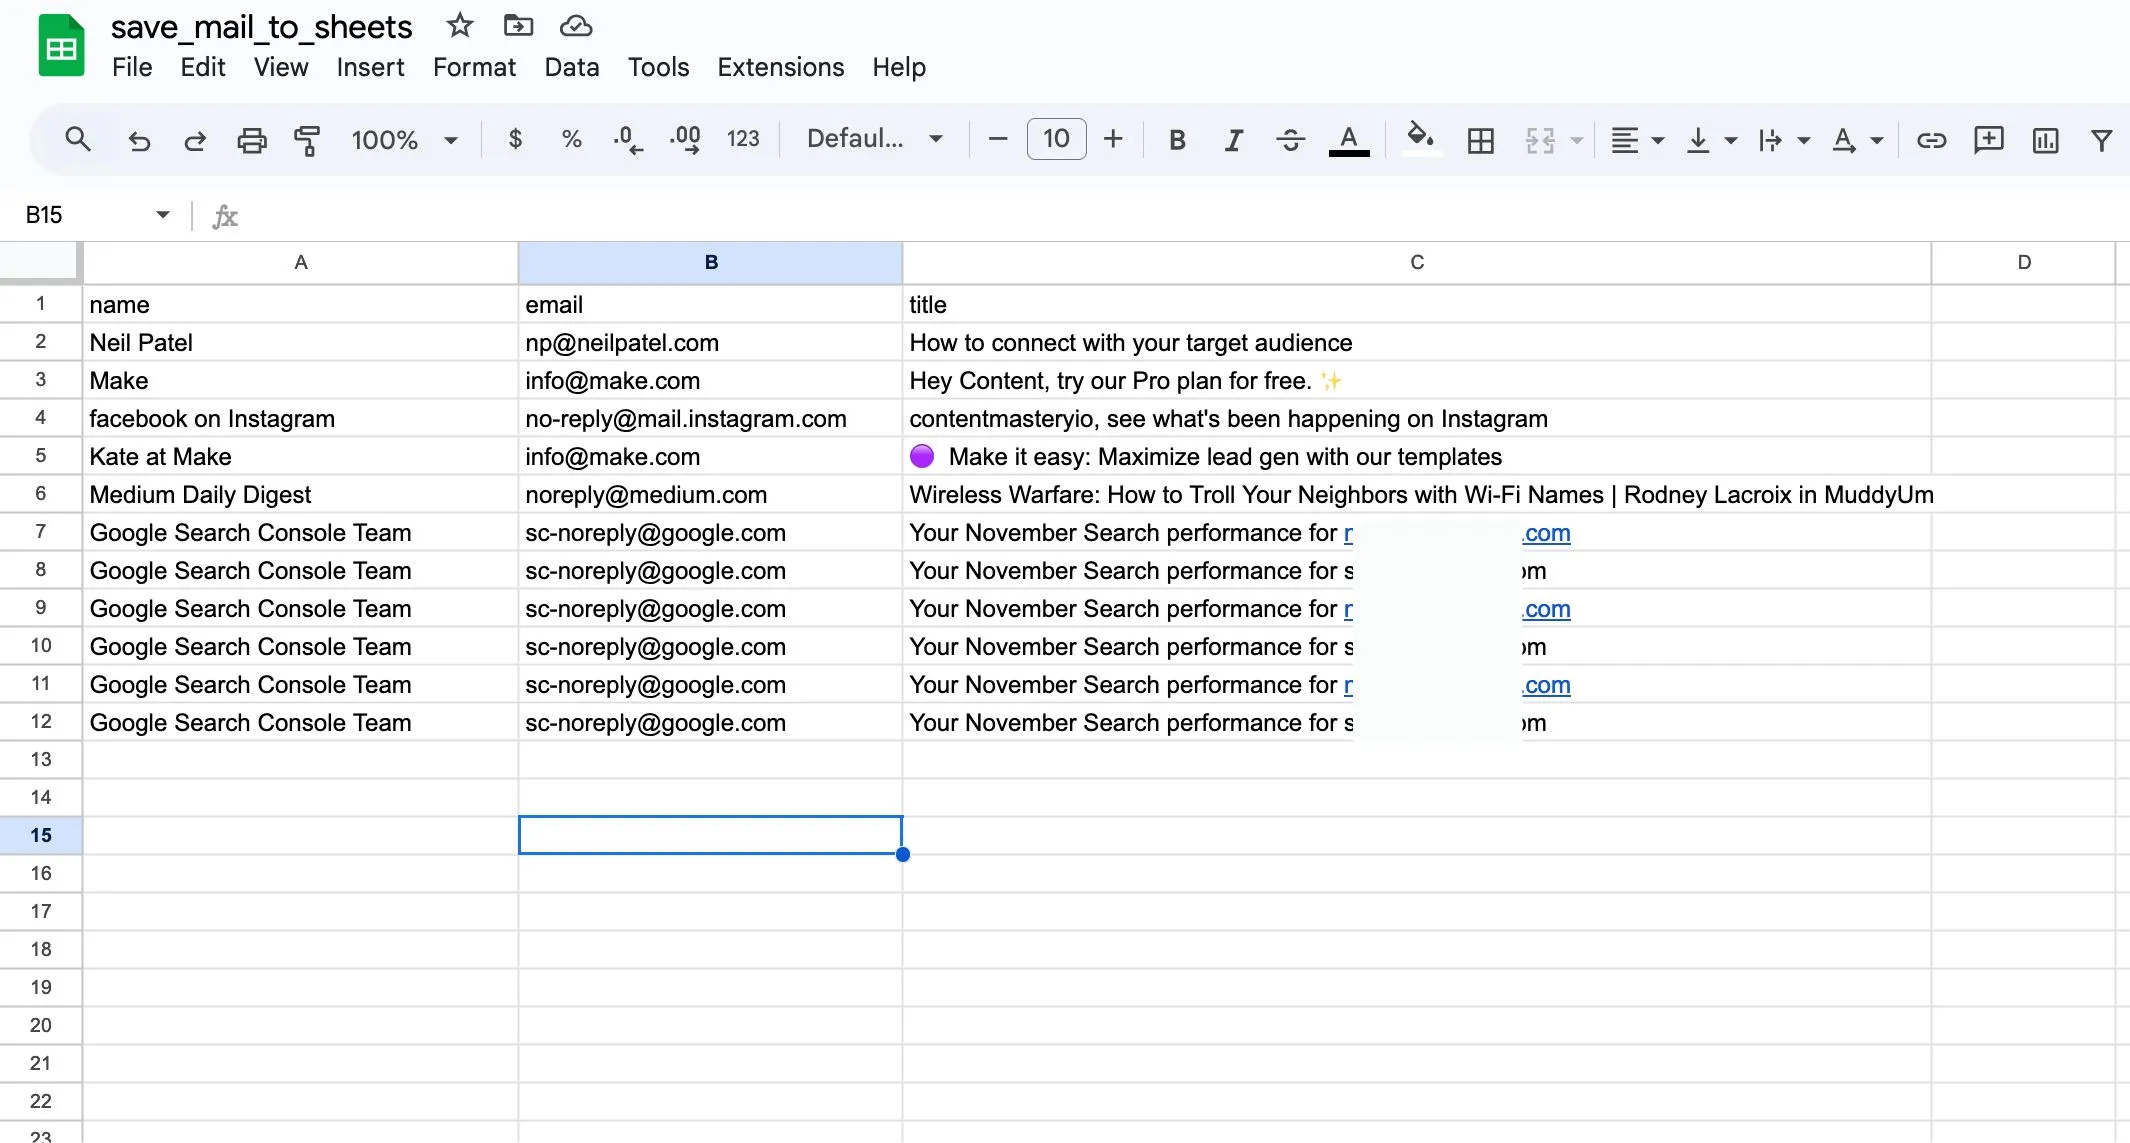Viewport: 2130px width, 1143px height.
Task: Insert a chart
Action: pyautogui.click(x=2046, y=140)
